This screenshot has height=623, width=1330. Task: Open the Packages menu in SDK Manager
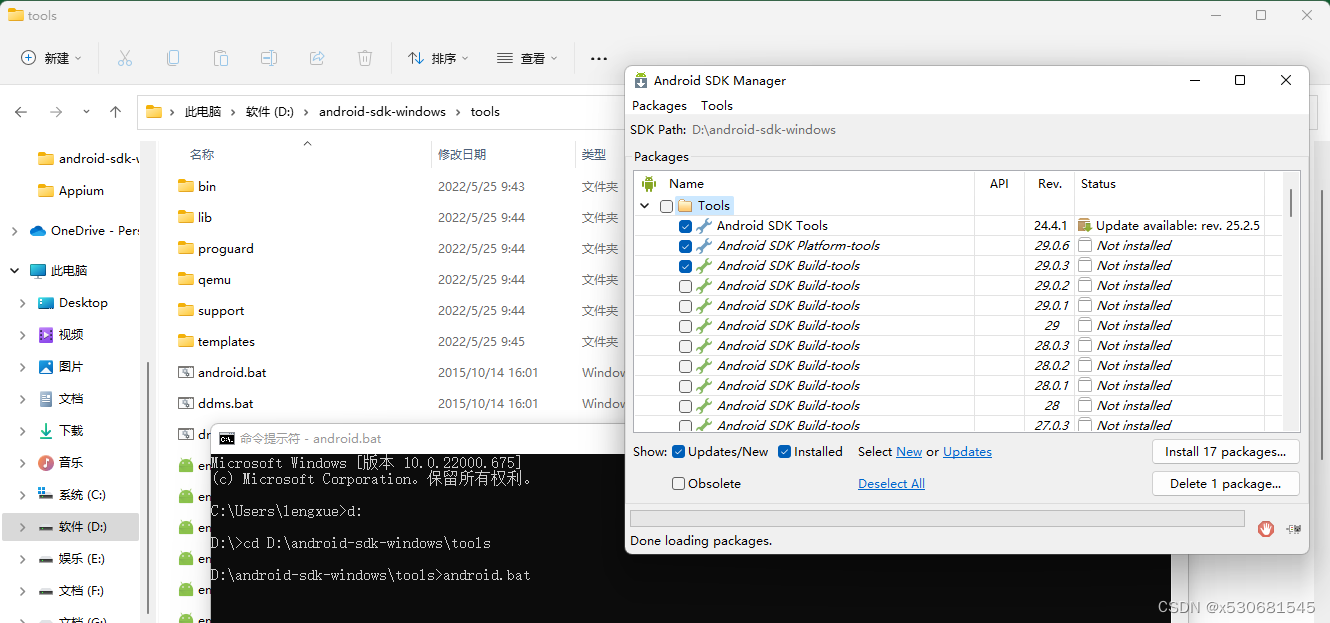pyautogui.click(x=659, y=105)
